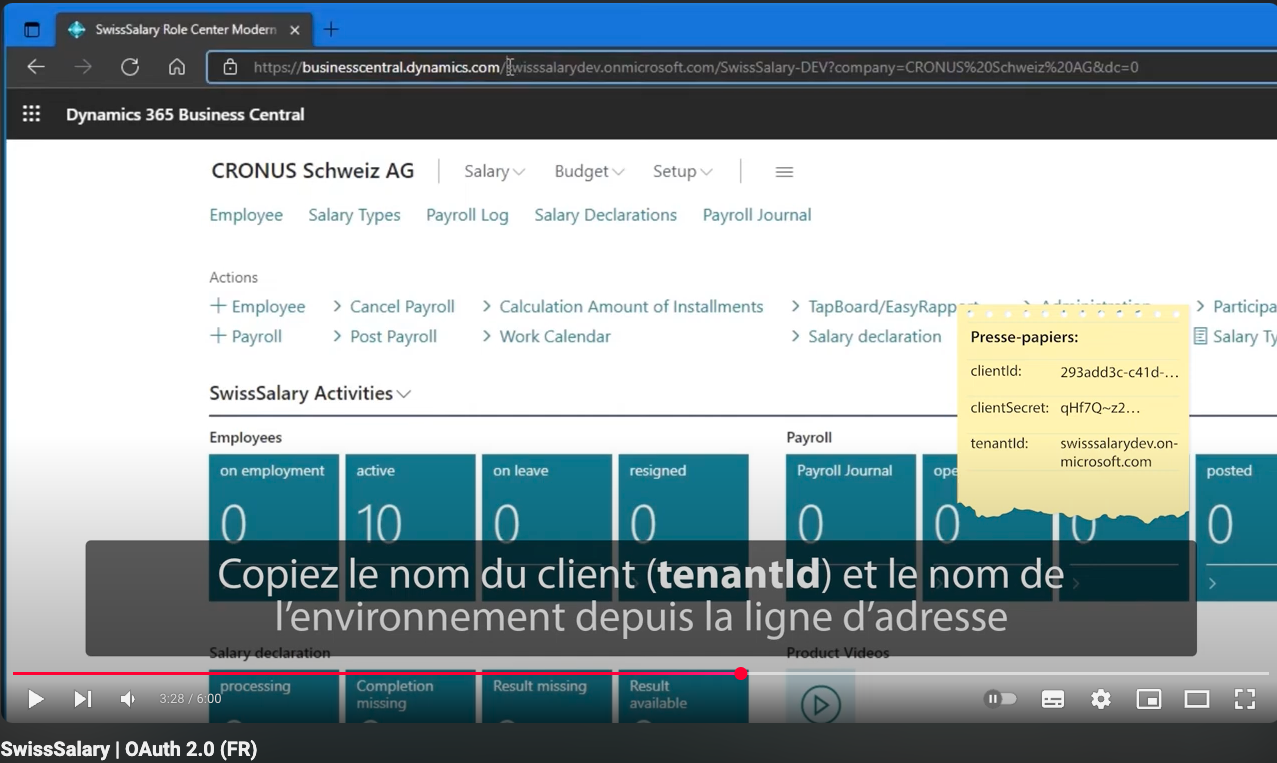Viewport: 1277px width, 763px height.
Task: Go forward in browser history
Action: click(x=83, y=67)
